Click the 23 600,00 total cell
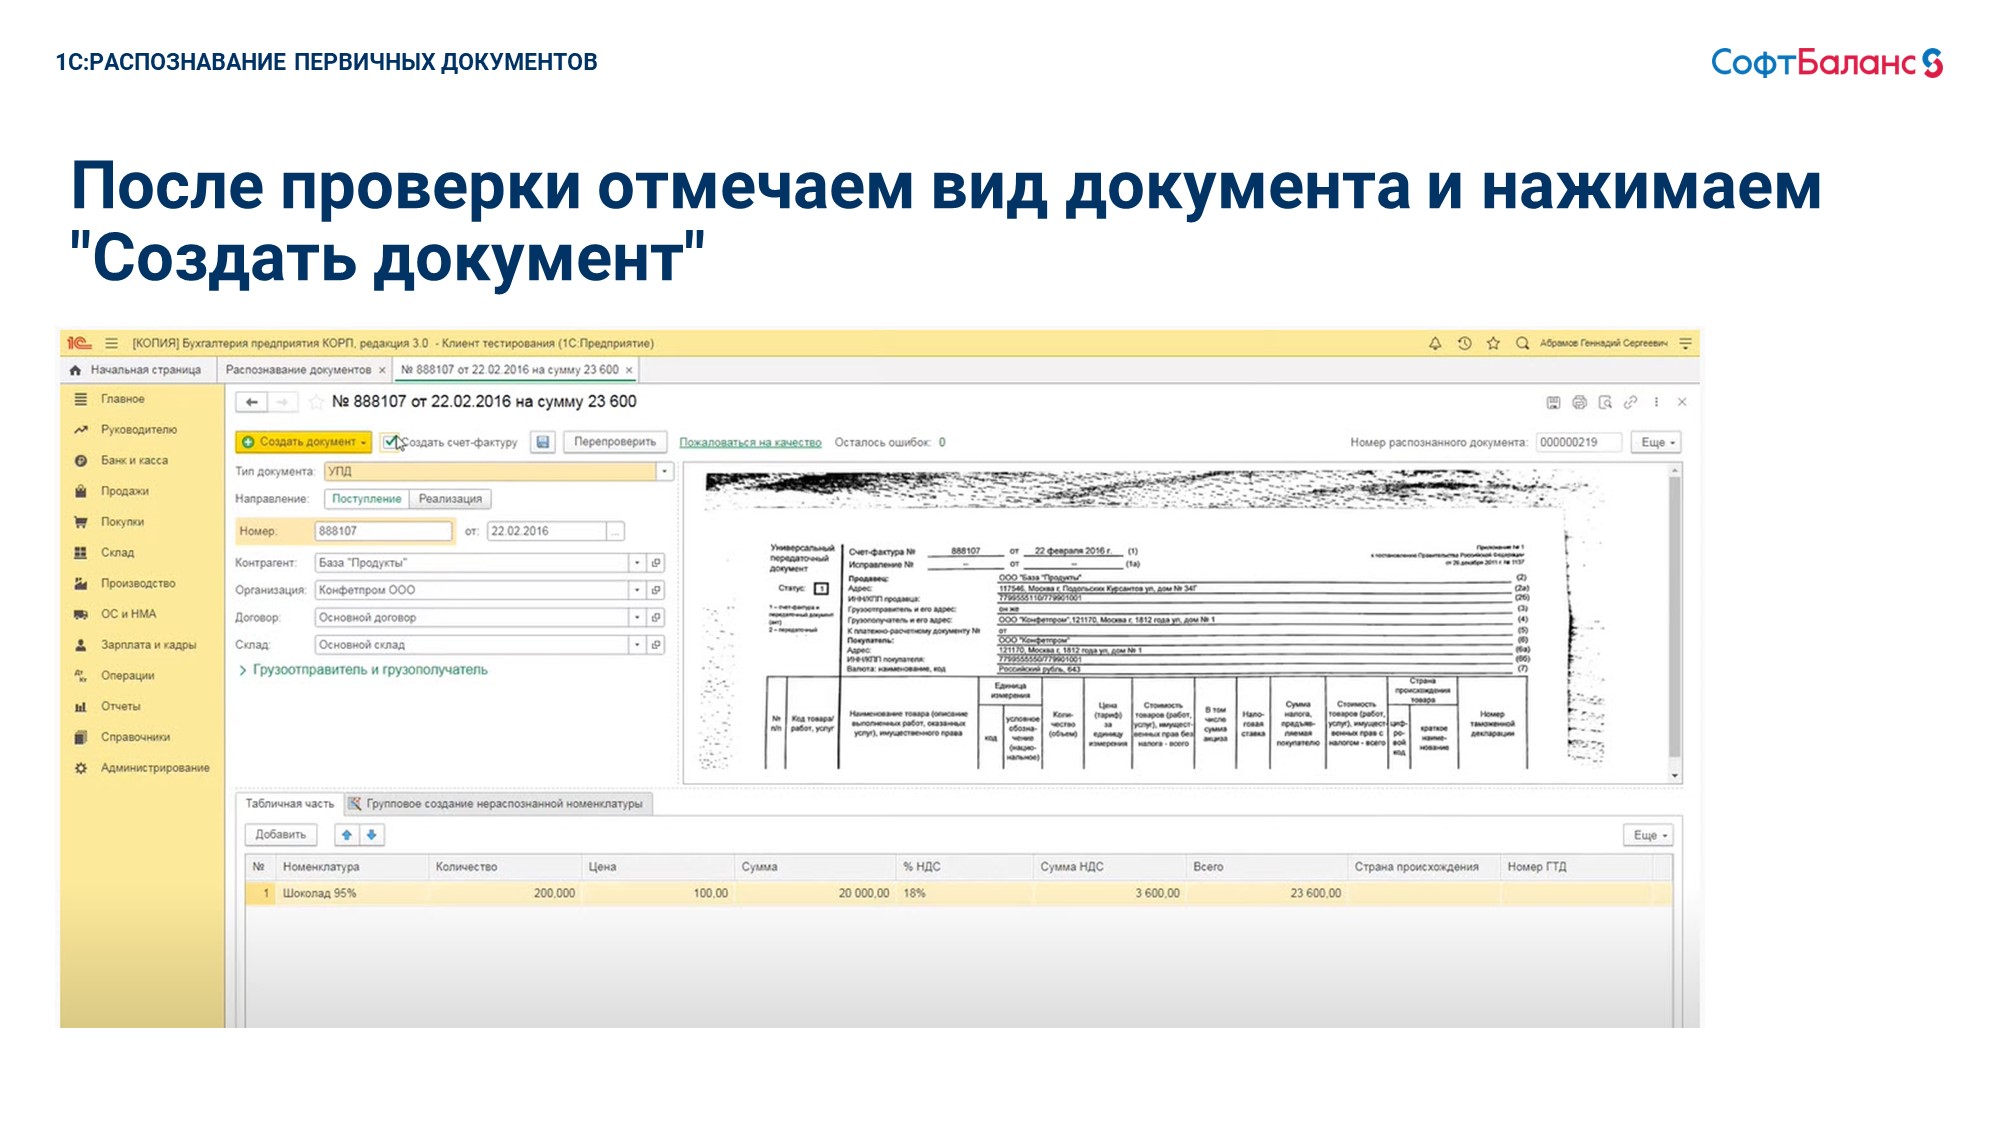 point(1266,893)
